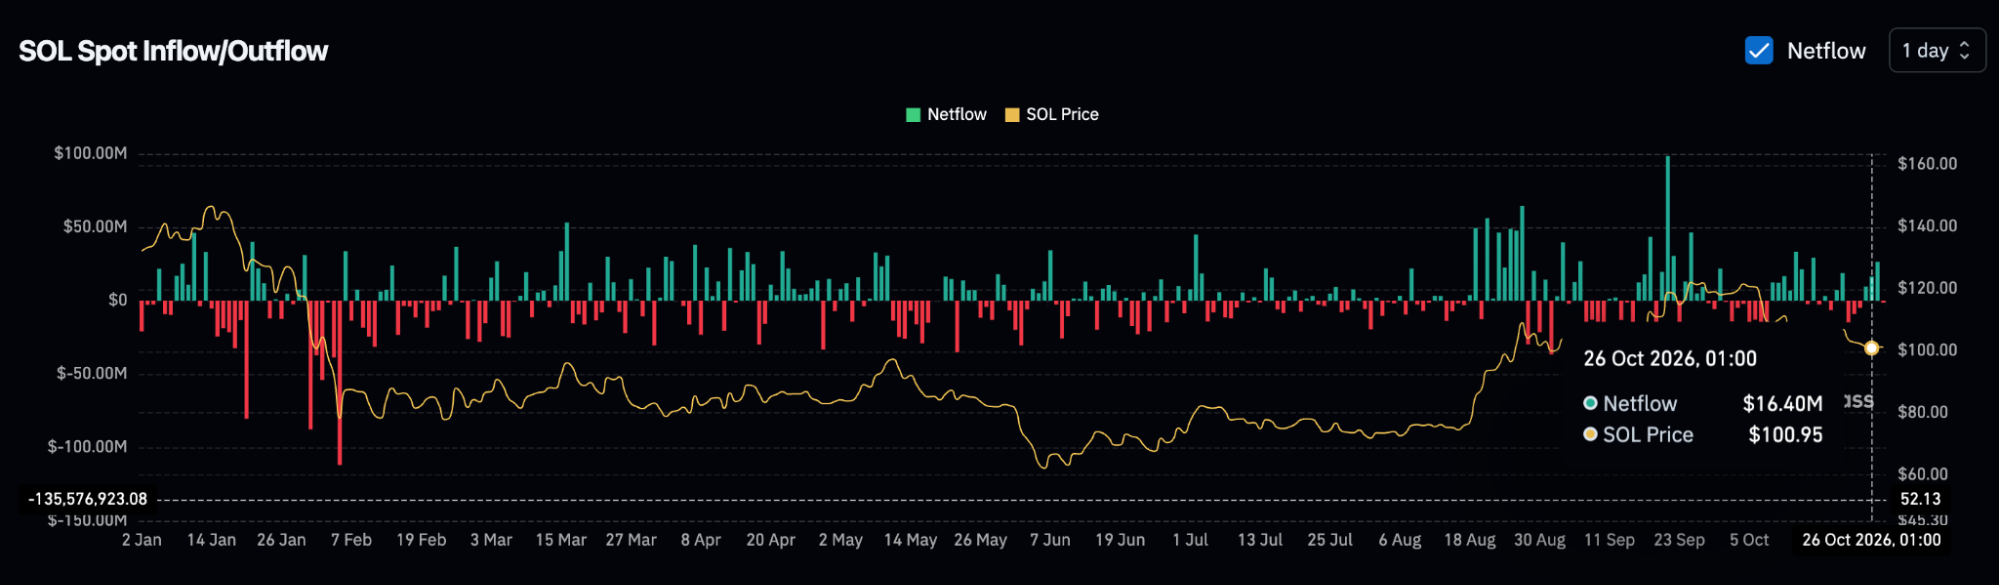Click the tallest green netflow bar near 23 Sep
Image resolution: width=1999 pixels, height=585 pixels.
click(x=1667, y=228)
